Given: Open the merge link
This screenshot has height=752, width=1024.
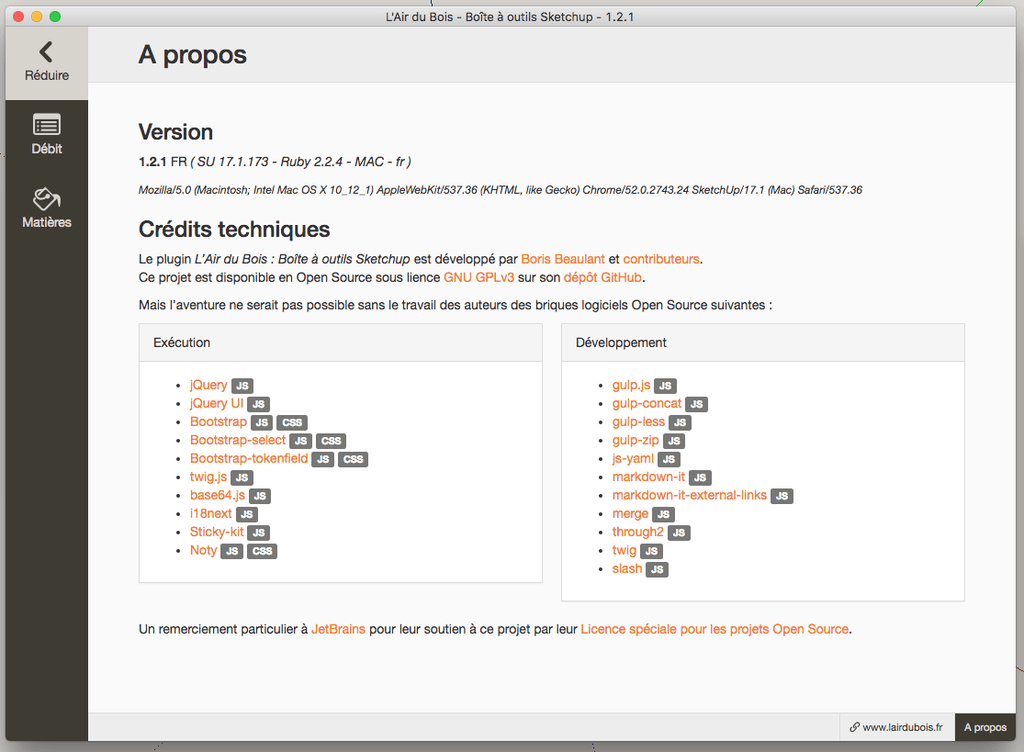Looking at the screenshot, I should (630, 514).
